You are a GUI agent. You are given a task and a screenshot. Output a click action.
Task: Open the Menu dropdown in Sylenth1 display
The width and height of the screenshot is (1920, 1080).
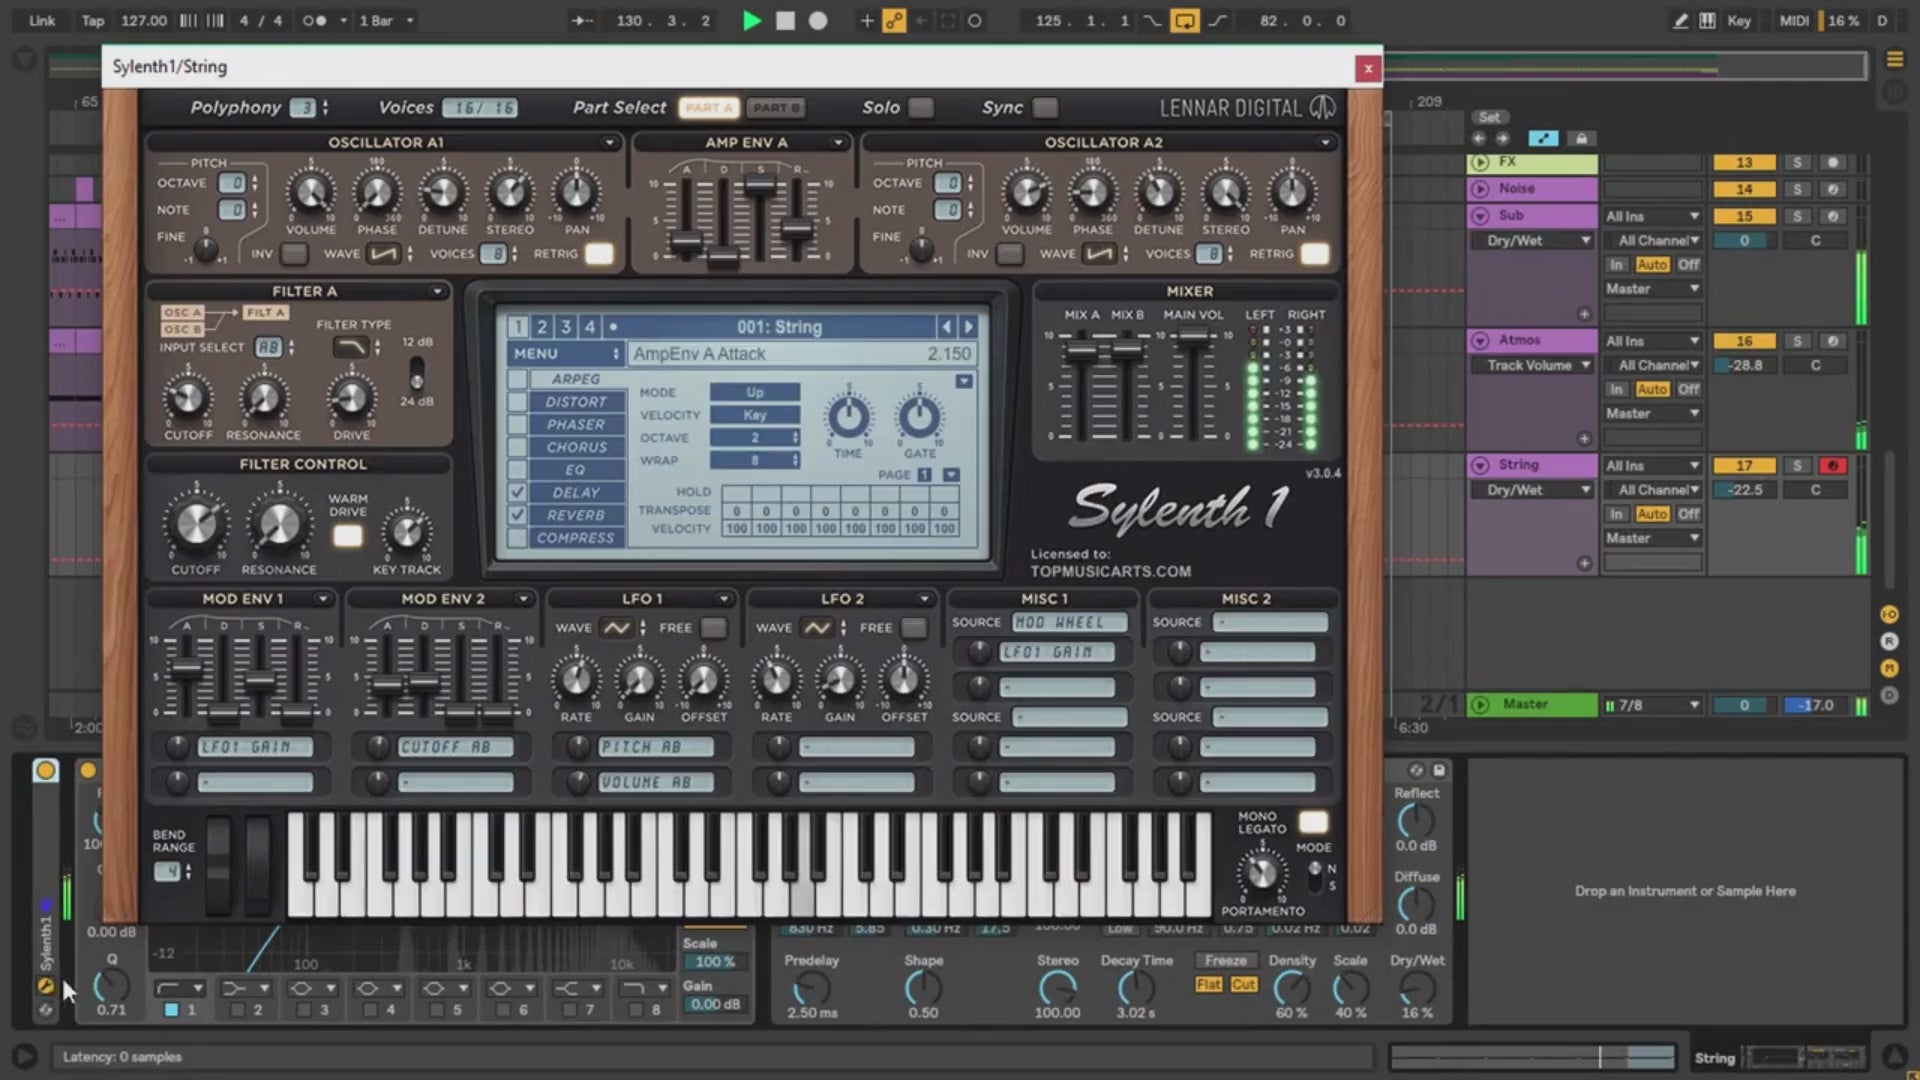pyautogui.click(x=566, y=354)
